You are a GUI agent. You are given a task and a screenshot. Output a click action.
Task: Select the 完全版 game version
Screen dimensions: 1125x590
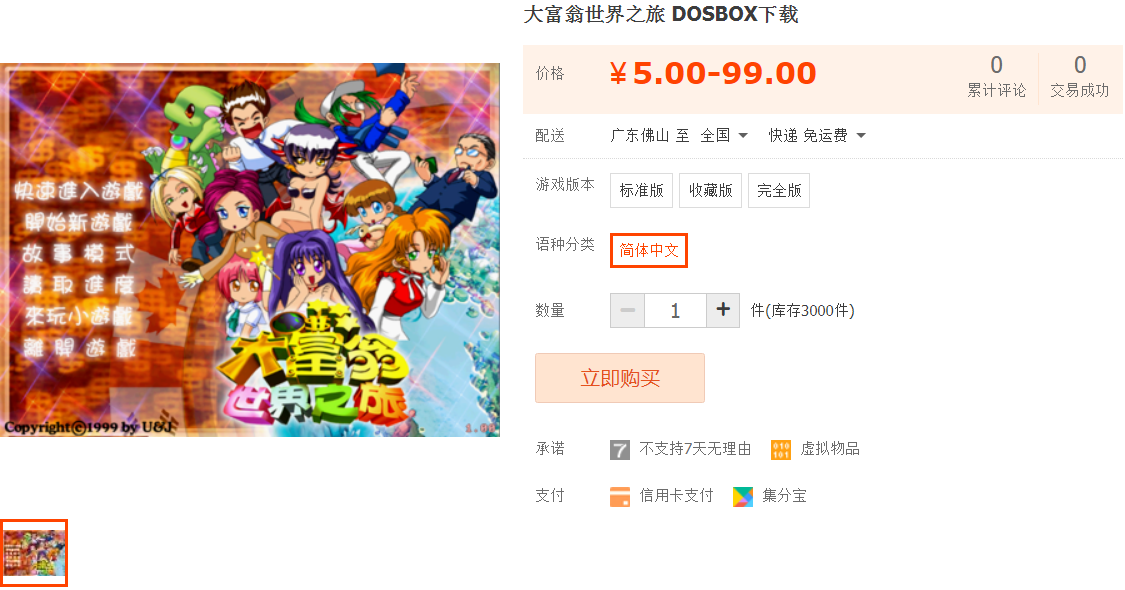[778, 190]
